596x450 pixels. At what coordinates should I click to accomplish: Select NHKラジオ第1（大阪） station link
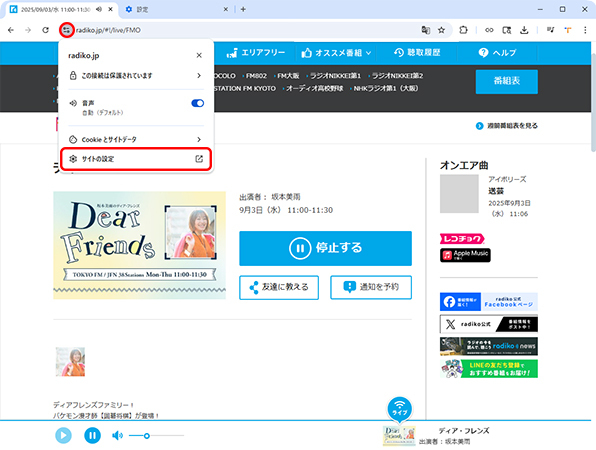coord(386,88)
